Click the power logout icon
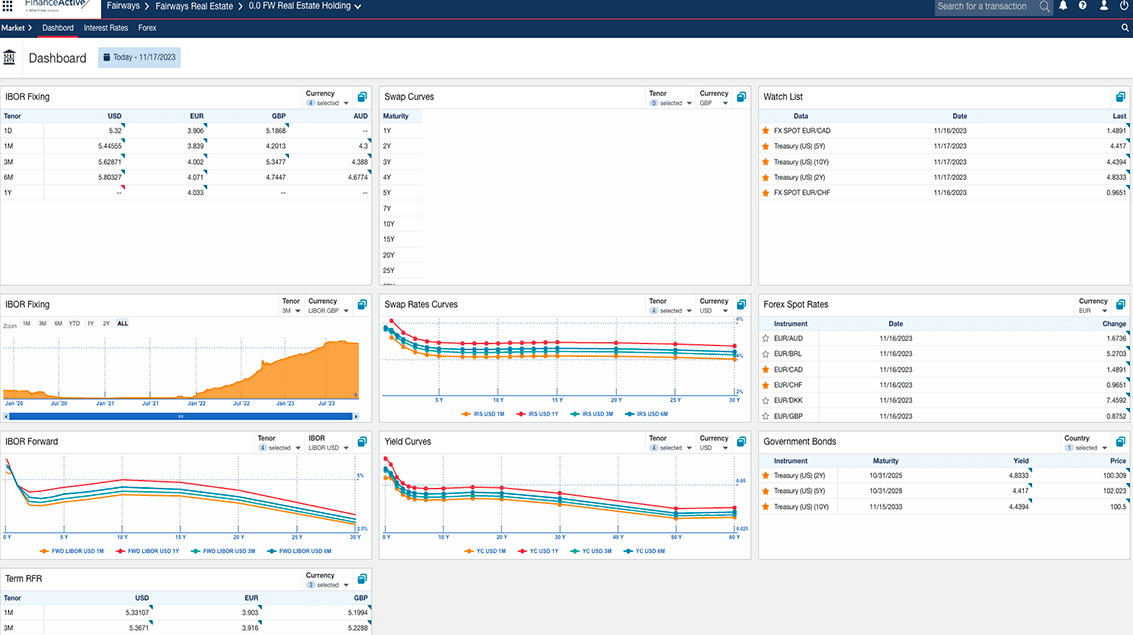The height and width of the screenshot is (635, 1133). 1124,6
